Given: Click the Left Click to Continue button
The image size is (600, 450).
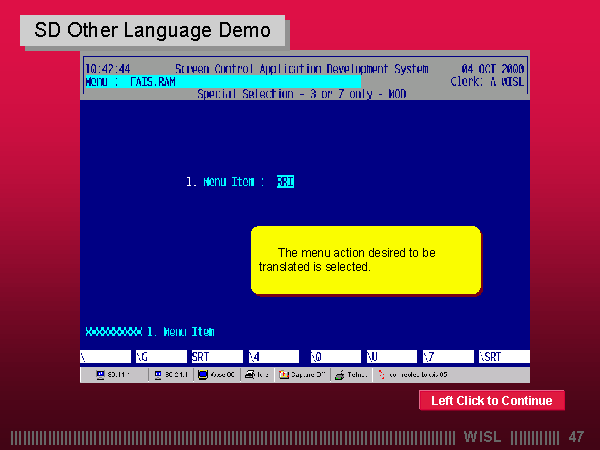Looking at the screenshot, I should pyautogui.click(x=491, y=401).
